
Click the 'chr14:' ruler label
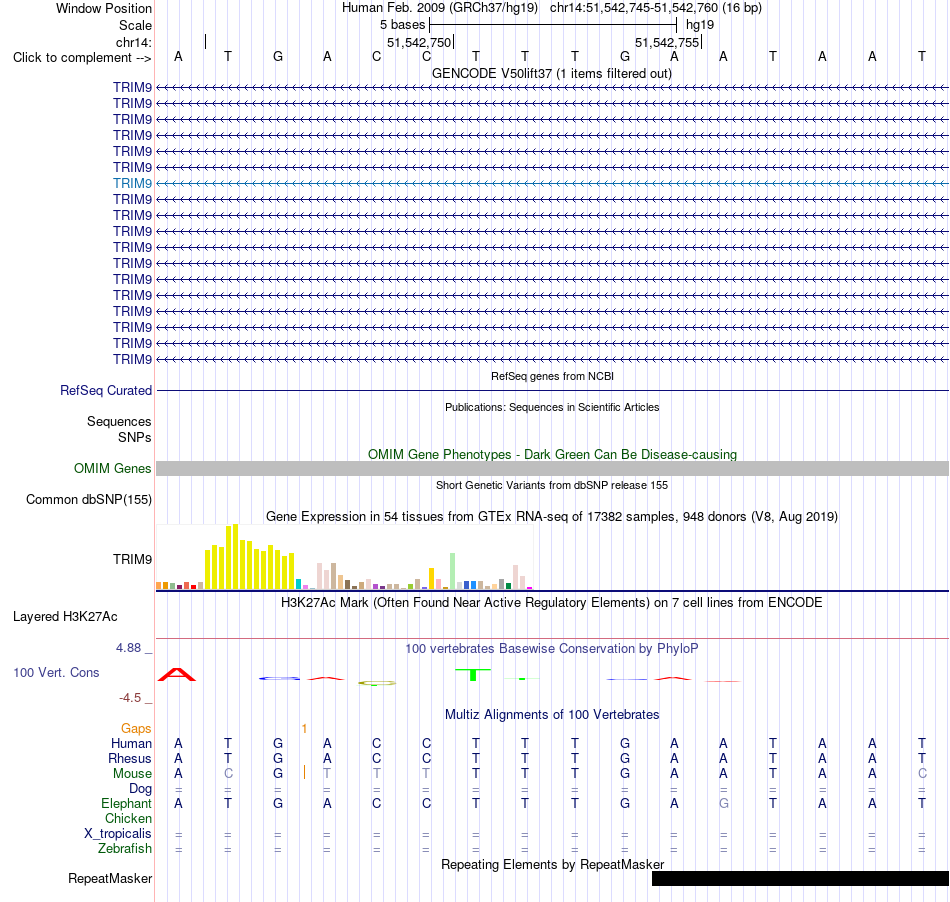[x=134, y=42]
